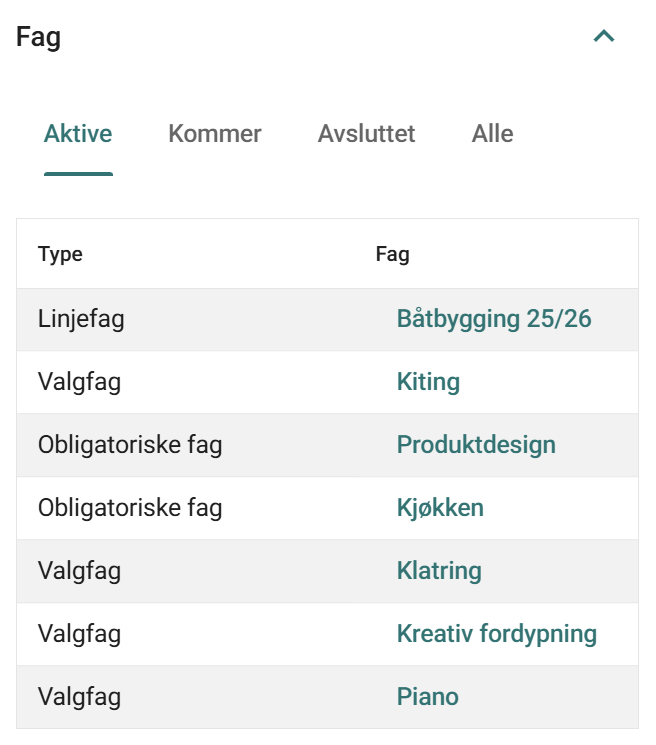Open the Avsluttet tab
Image resolution: width=656 pixels, height=745 pixels.
pyautogui.click(x=366, y=134)
